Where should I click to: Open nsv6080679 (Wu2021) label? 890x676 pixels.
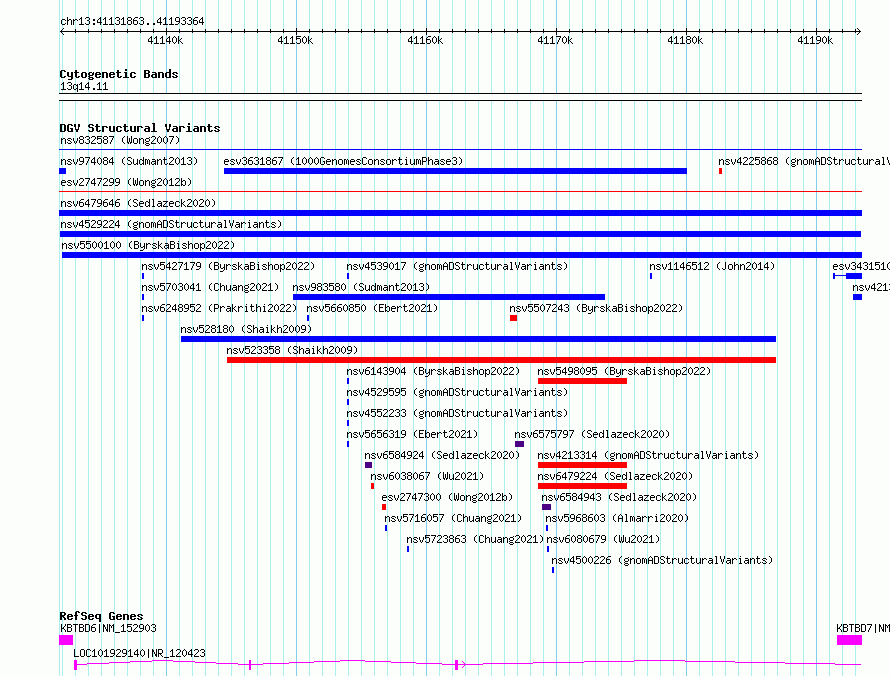603,539
